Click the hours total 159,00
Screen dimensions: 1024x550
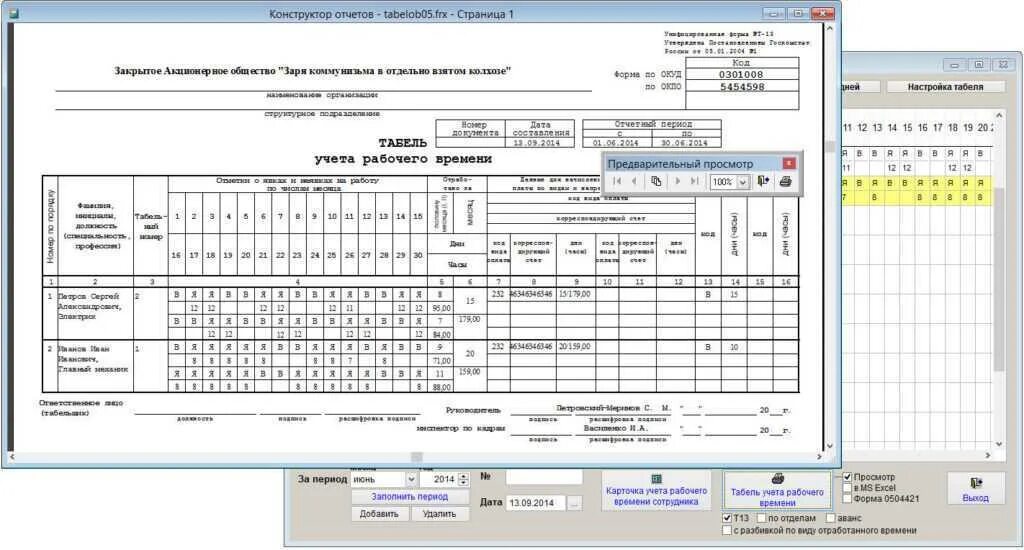469,372
